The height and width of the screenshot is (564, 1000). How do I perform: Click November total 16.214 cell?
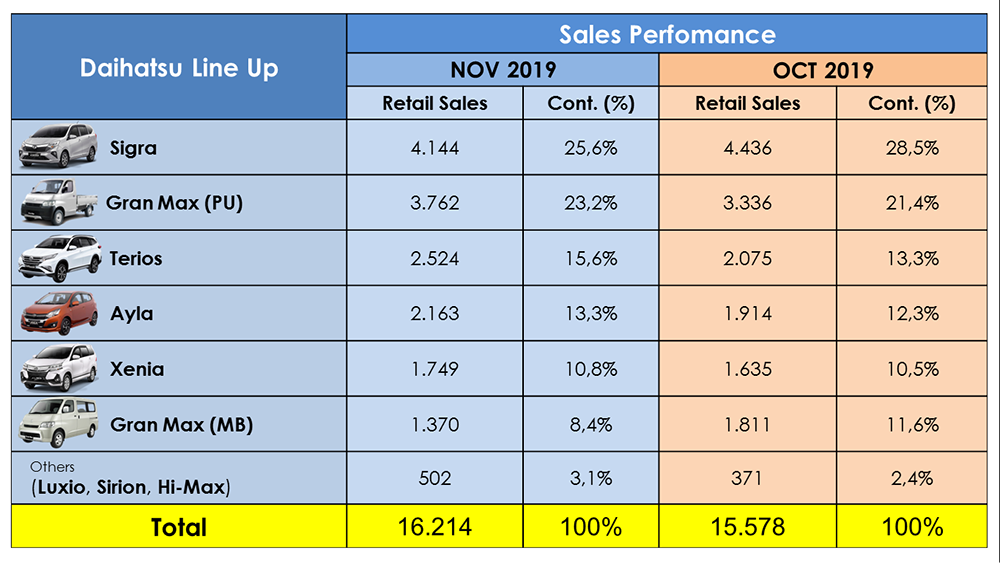pos(435,527)
